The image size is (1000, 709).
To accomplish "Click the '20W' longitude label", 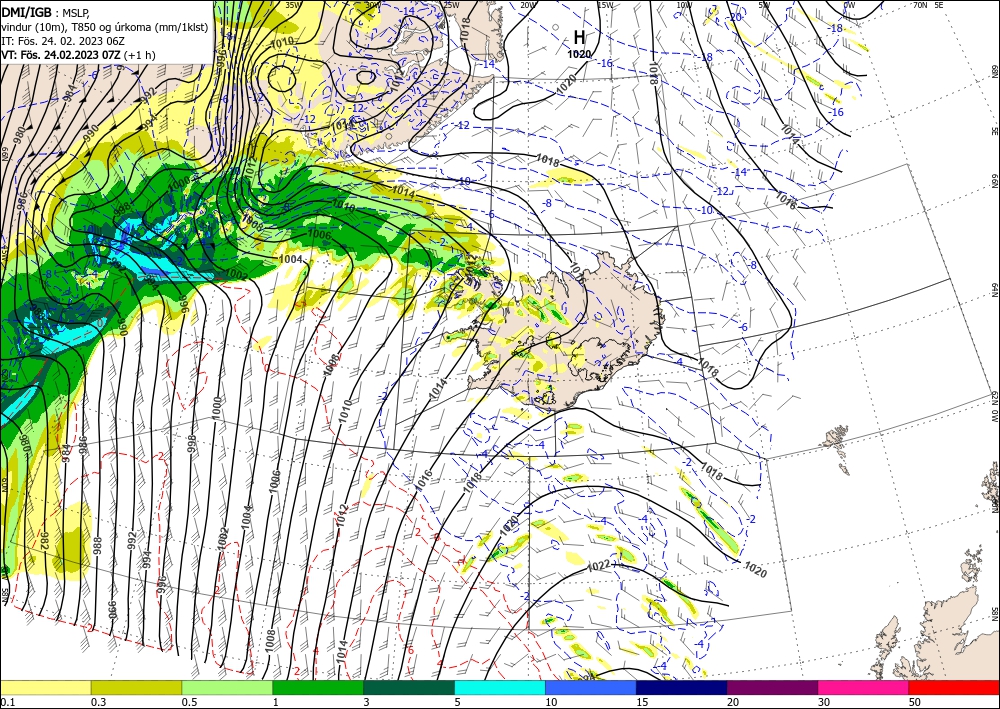I will click(x=528, y=5).
